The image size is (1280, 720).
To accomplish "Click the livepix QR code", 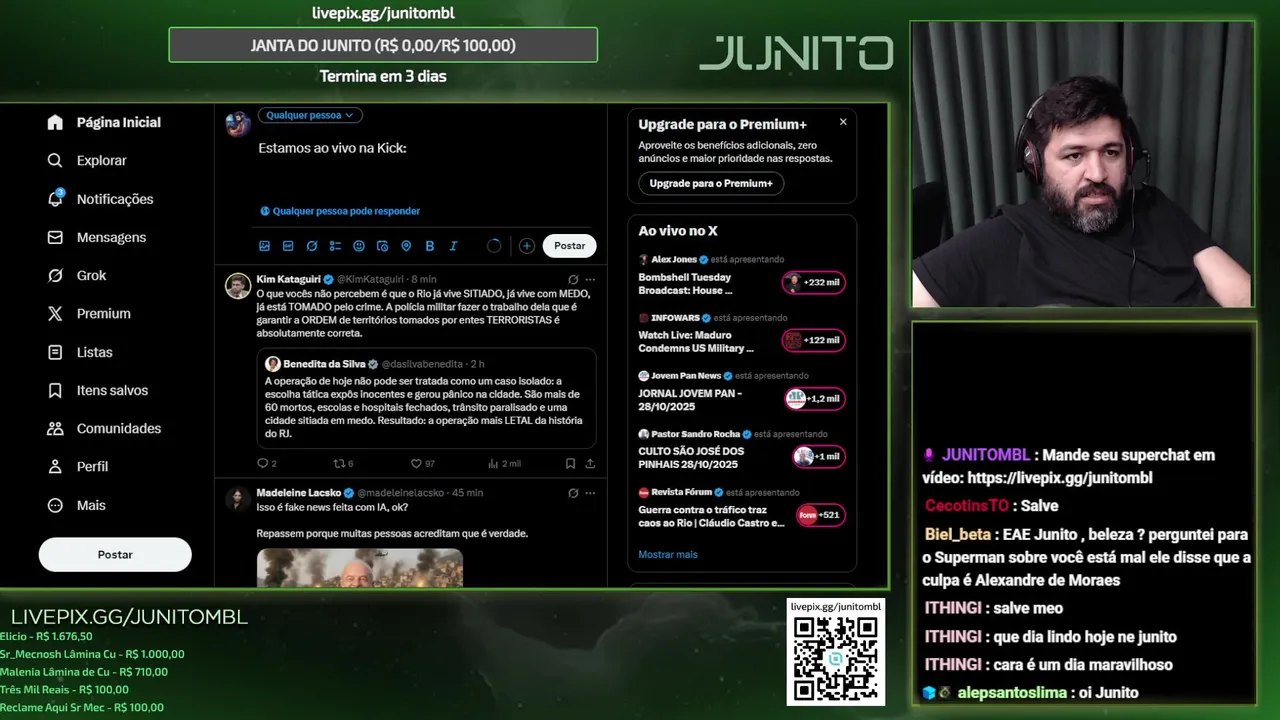I will point(835,658).
